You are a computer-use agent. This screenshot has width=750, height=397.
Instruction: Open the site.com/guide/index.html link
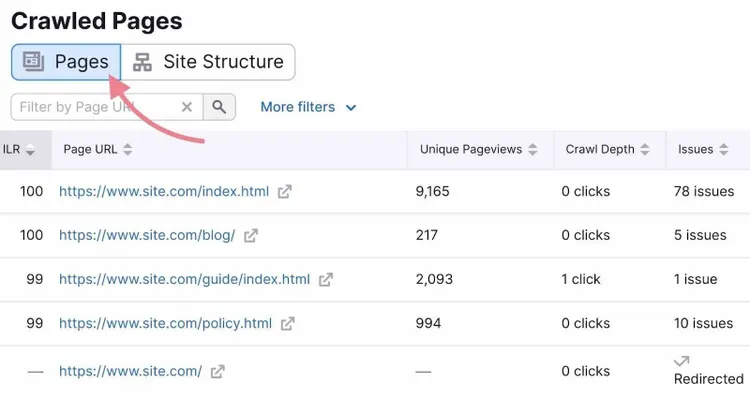click(185, 279)
